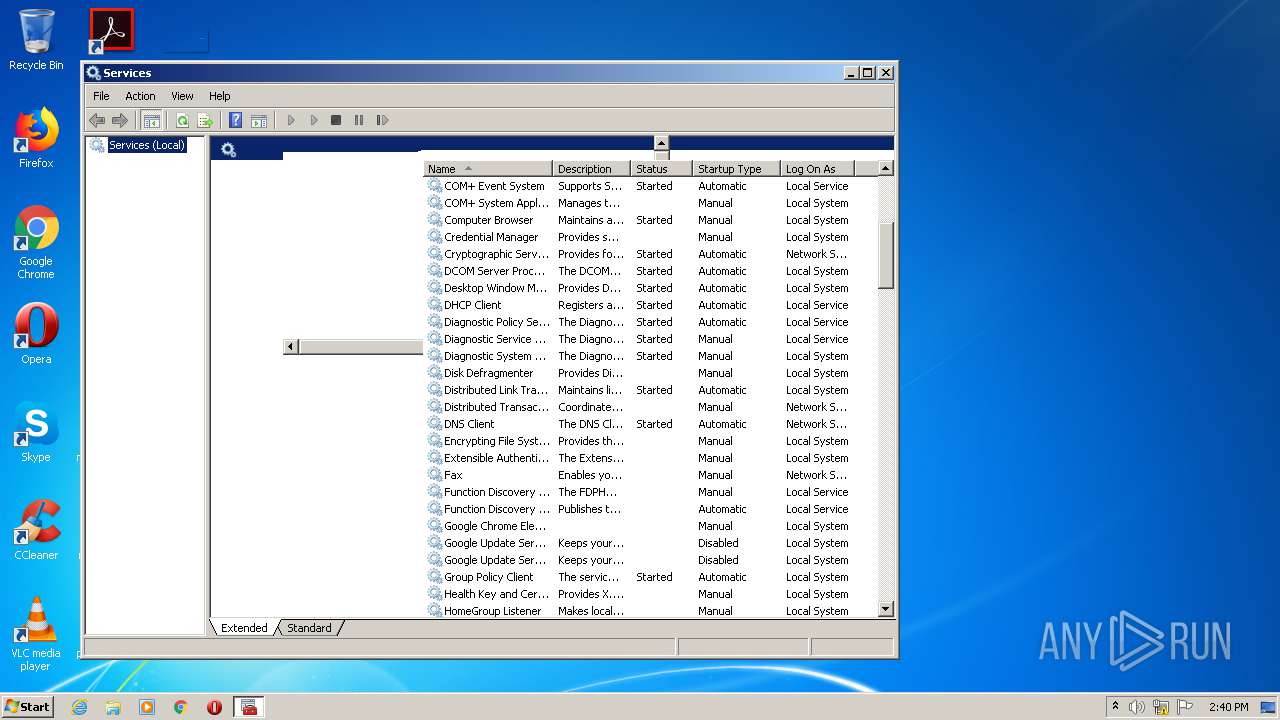Open the Help menu

pos(220,96)
